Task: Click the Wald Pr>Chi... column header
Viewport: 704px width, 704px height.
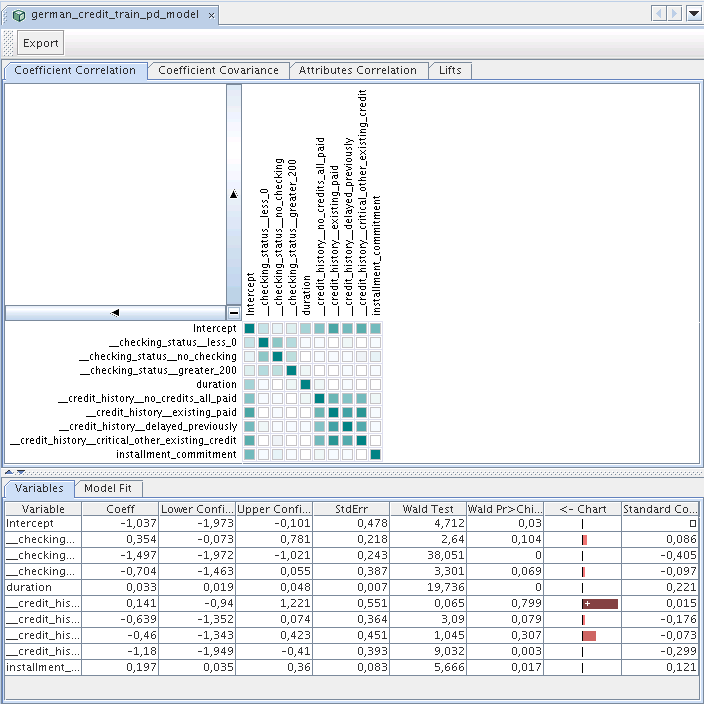Action: (x=505, y=509)
